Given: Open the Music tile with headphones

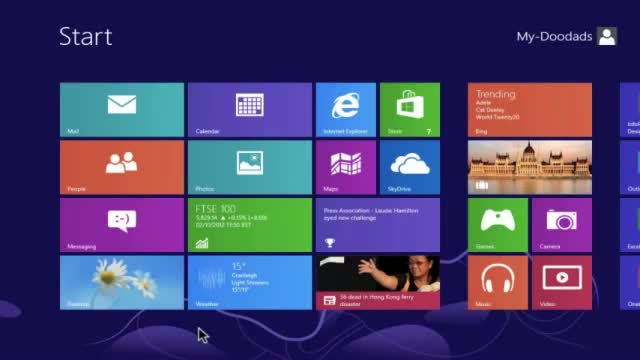Looking at the screenshot, I should tap(498, 282).
